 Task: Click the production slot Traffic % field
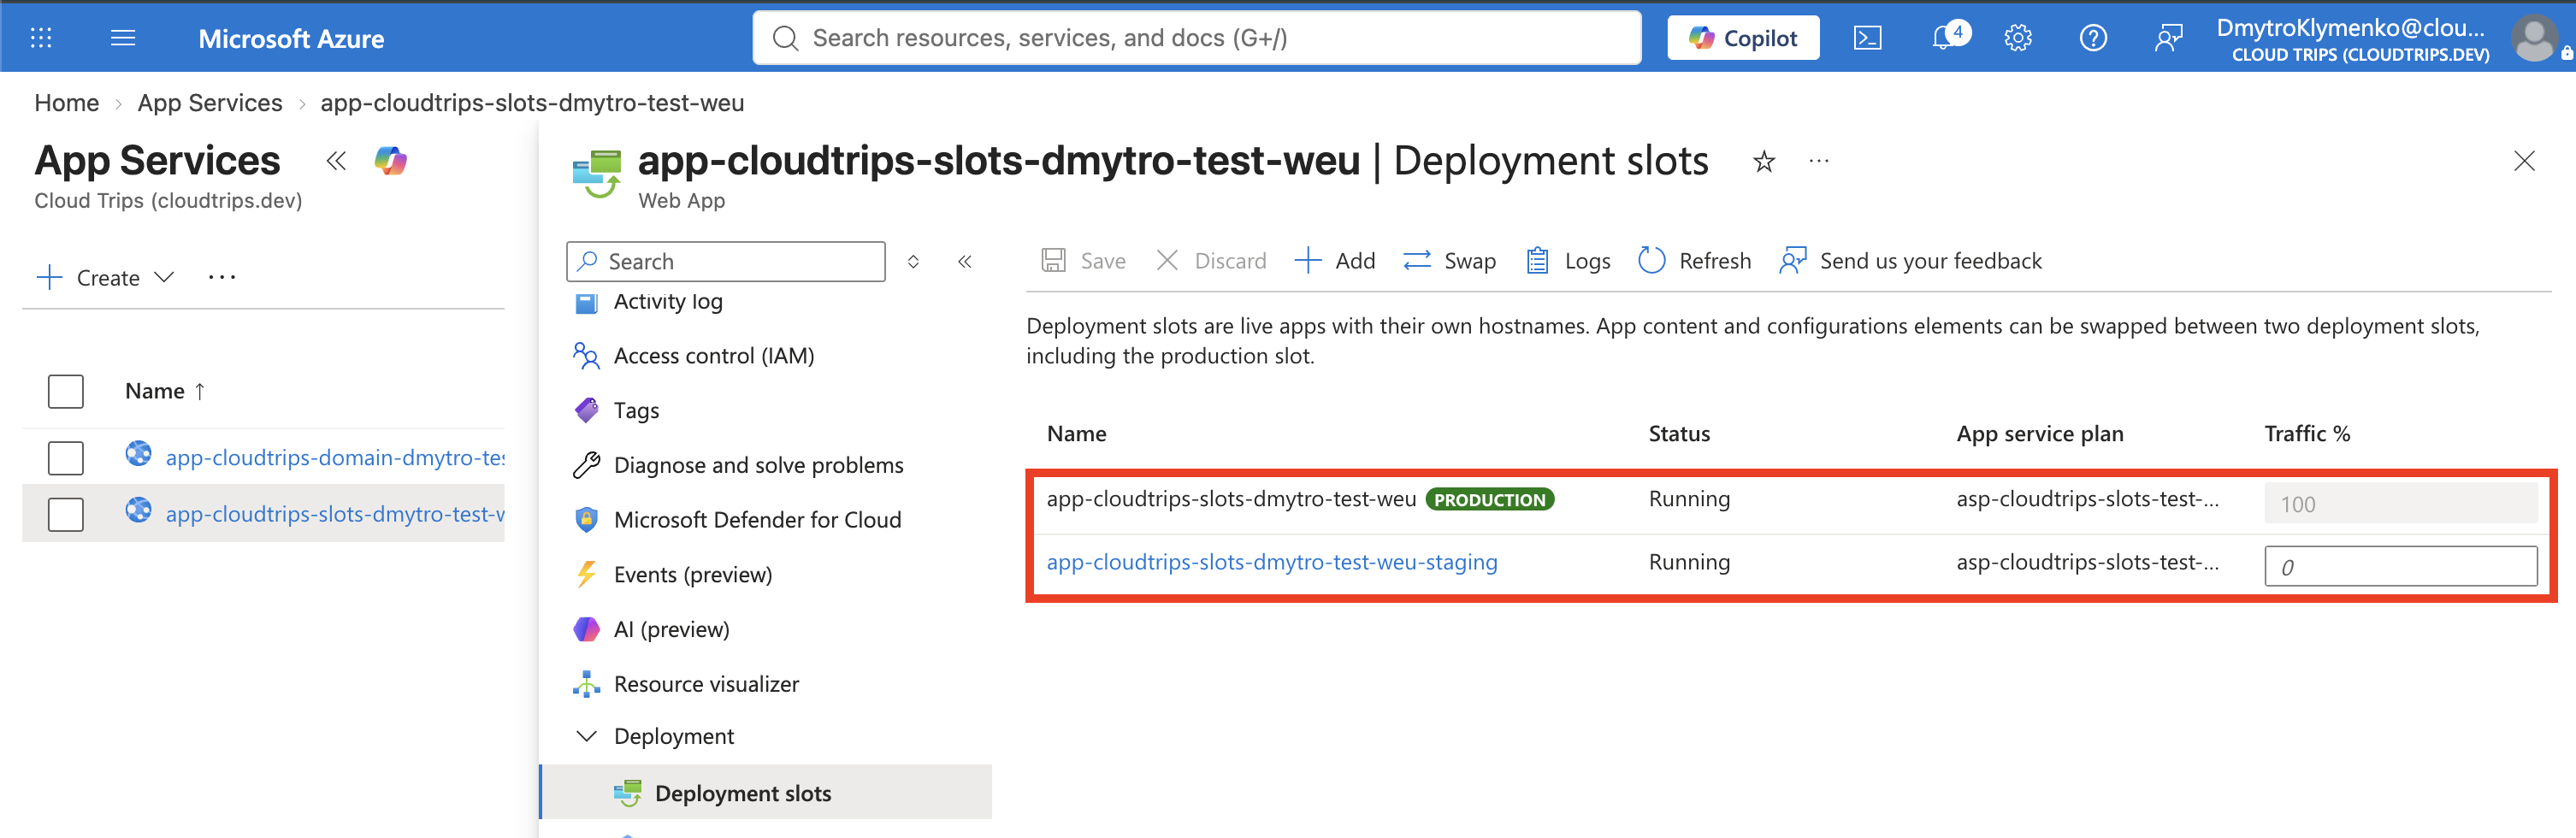click(x=2400, y=504)
